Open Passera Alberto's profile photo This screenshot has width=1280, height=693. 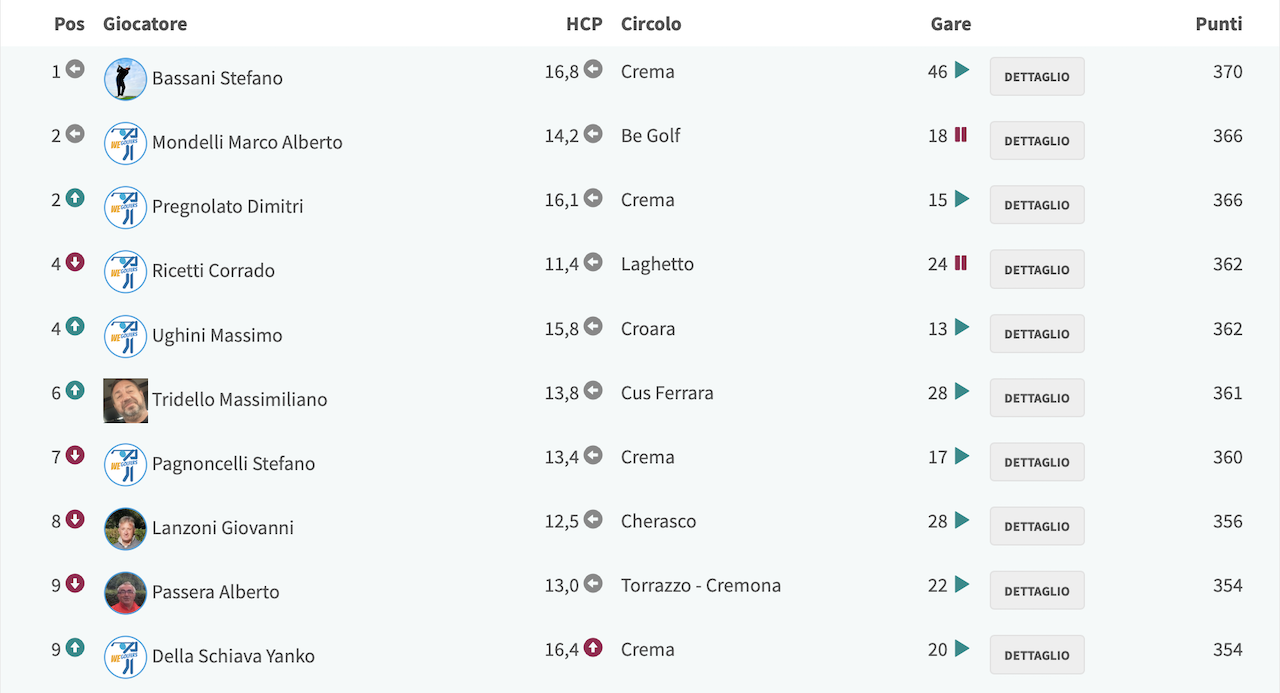pyautogui.click(x=125, y=593)
